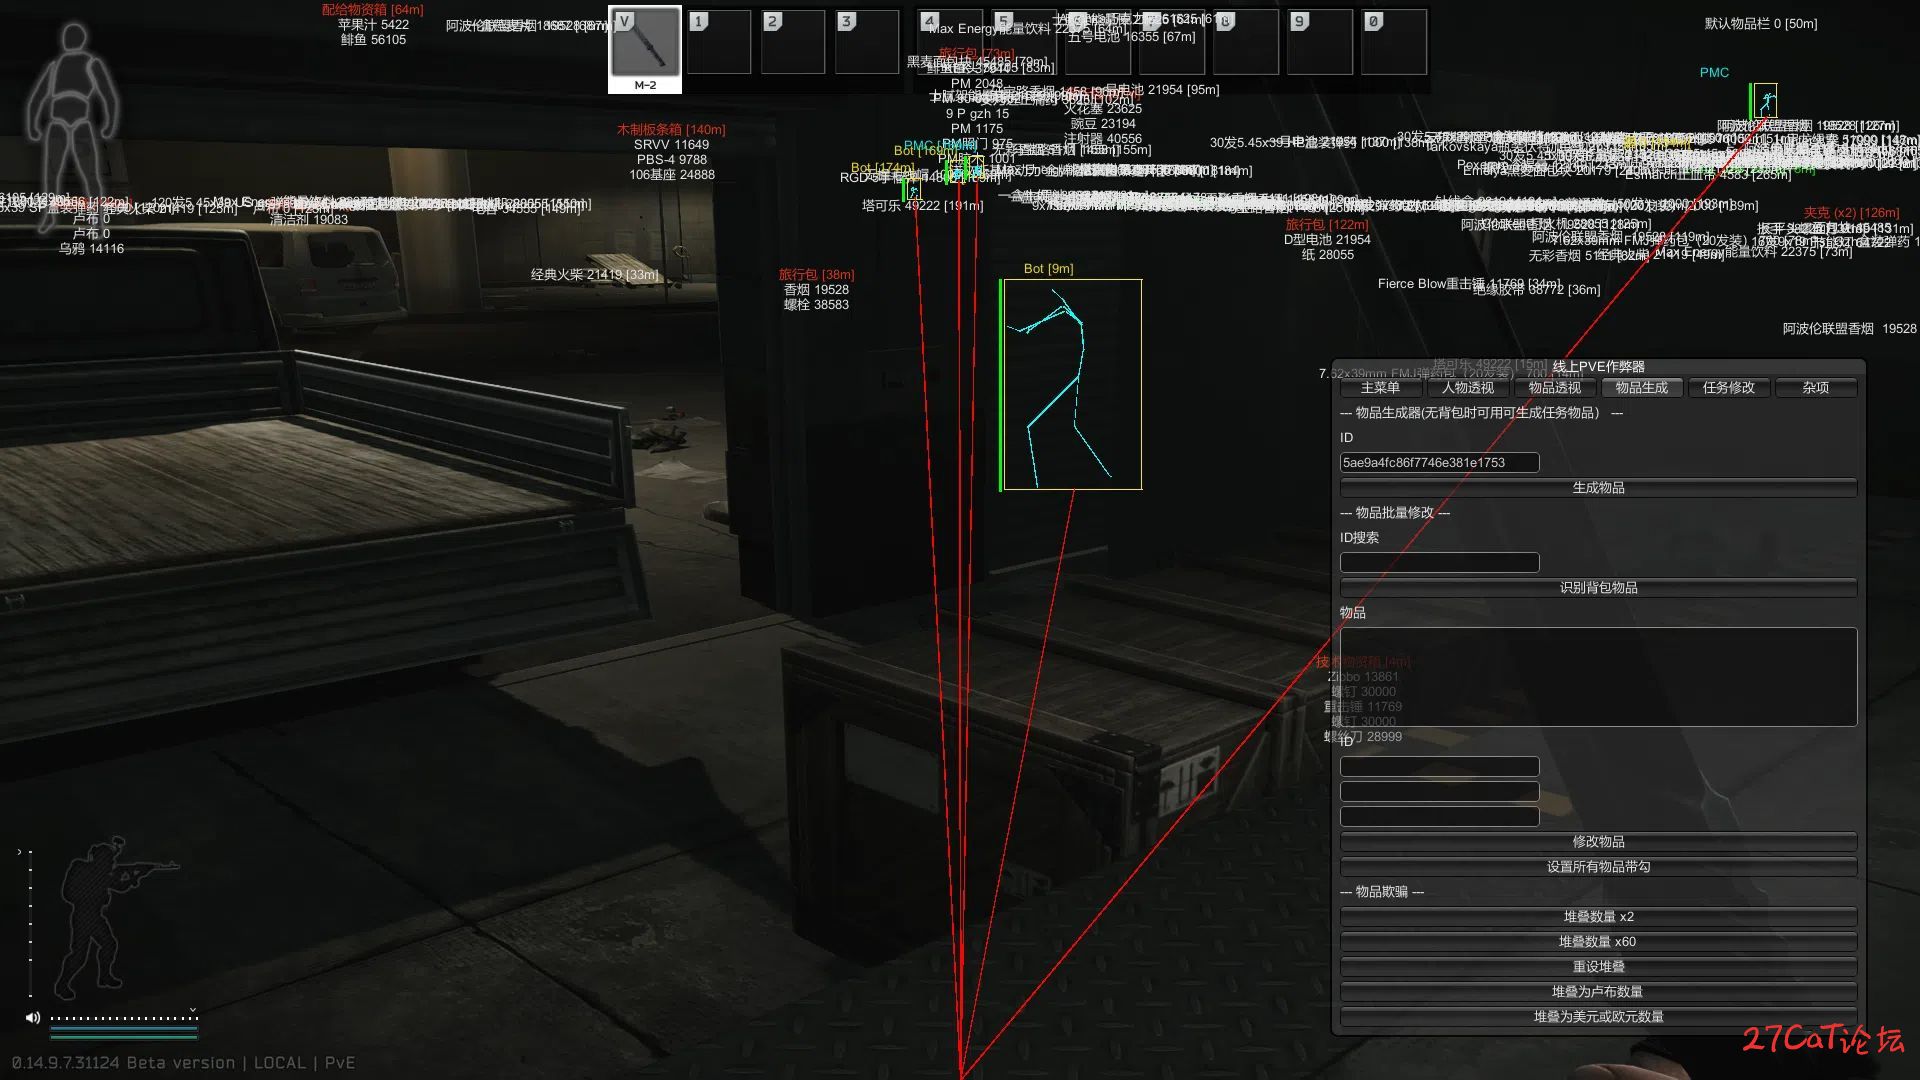Click the SRVV 11649 item label
Image resolution: width=1920 pixels, height=1080 pixels.
point(671,145)
